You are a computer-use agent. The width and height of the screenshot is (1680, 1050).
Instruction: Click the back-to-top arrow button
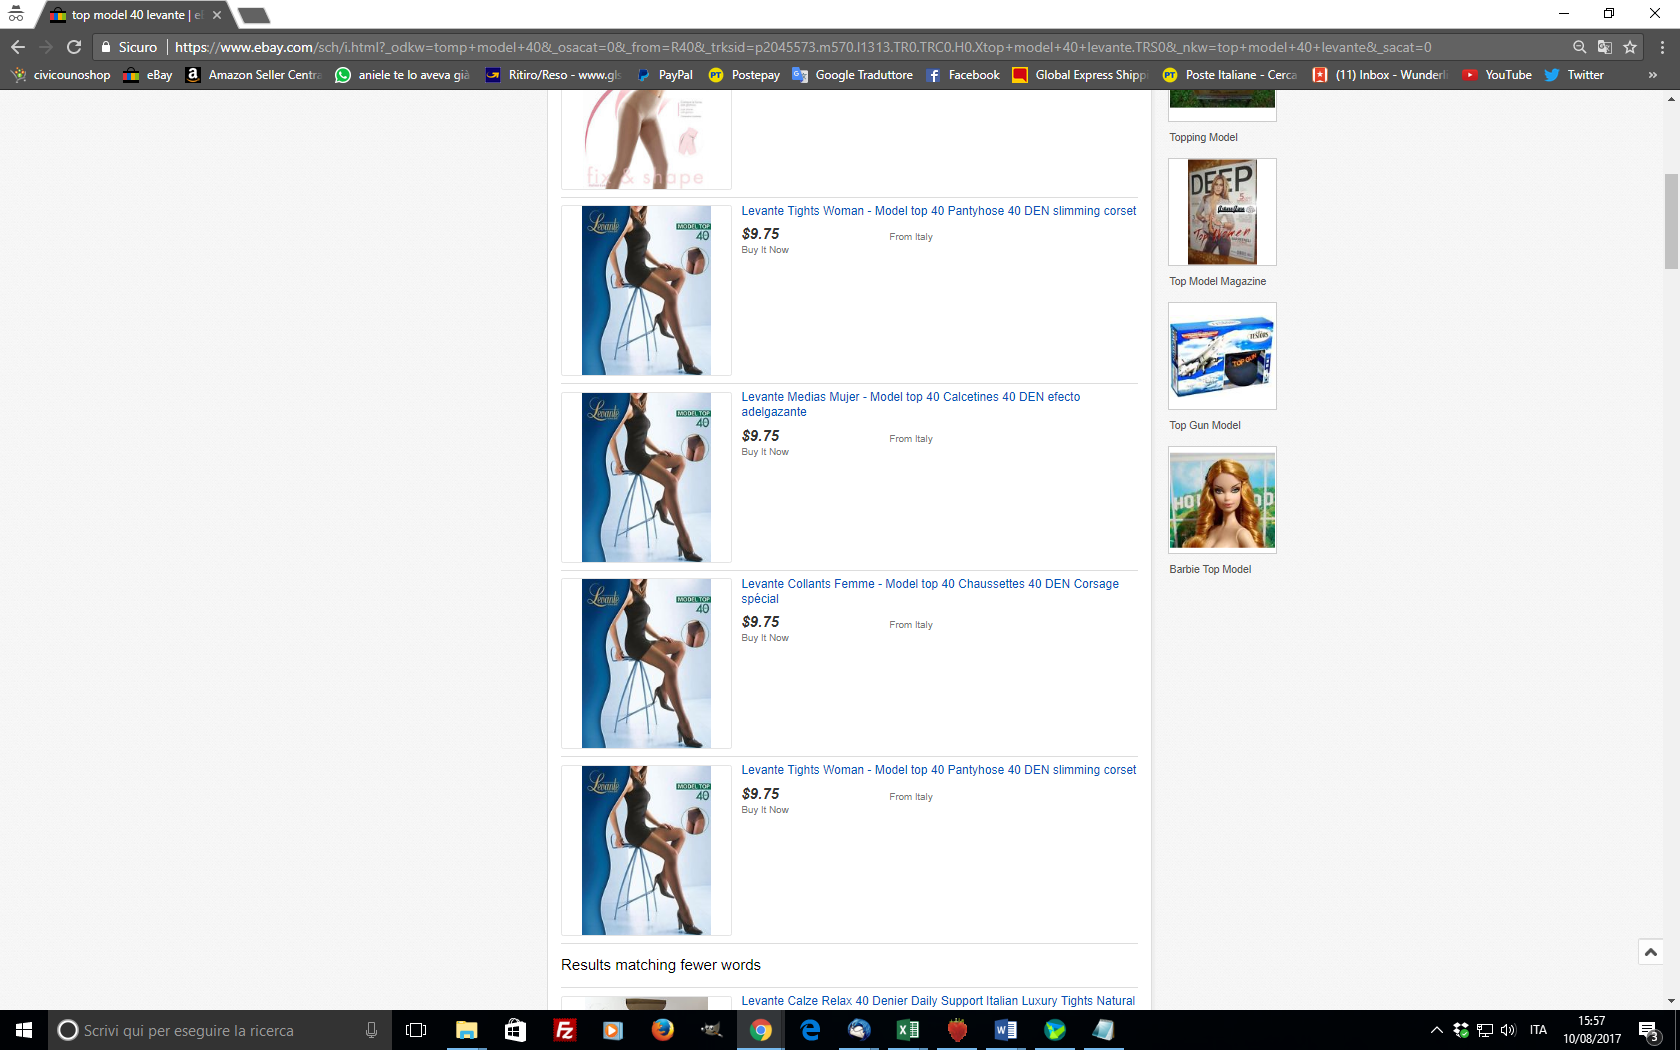pyautogui.click(x=1651, y=952)
